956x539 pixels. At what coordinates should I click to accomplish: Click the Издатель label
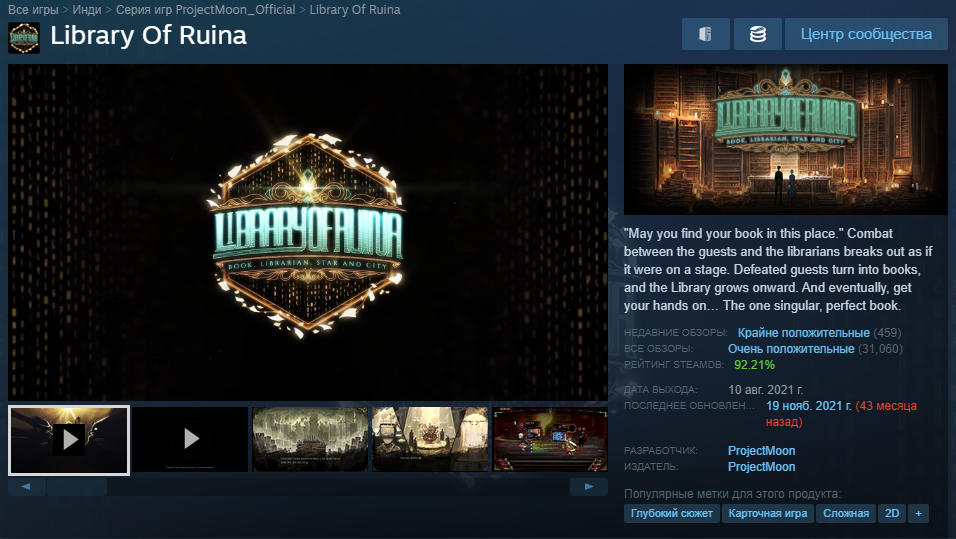coord(651,466)
